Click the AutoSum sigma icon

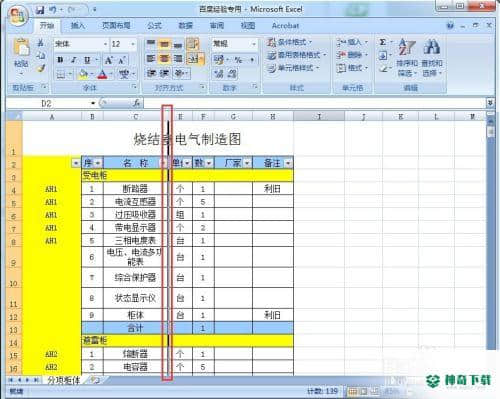pos(382,42)
